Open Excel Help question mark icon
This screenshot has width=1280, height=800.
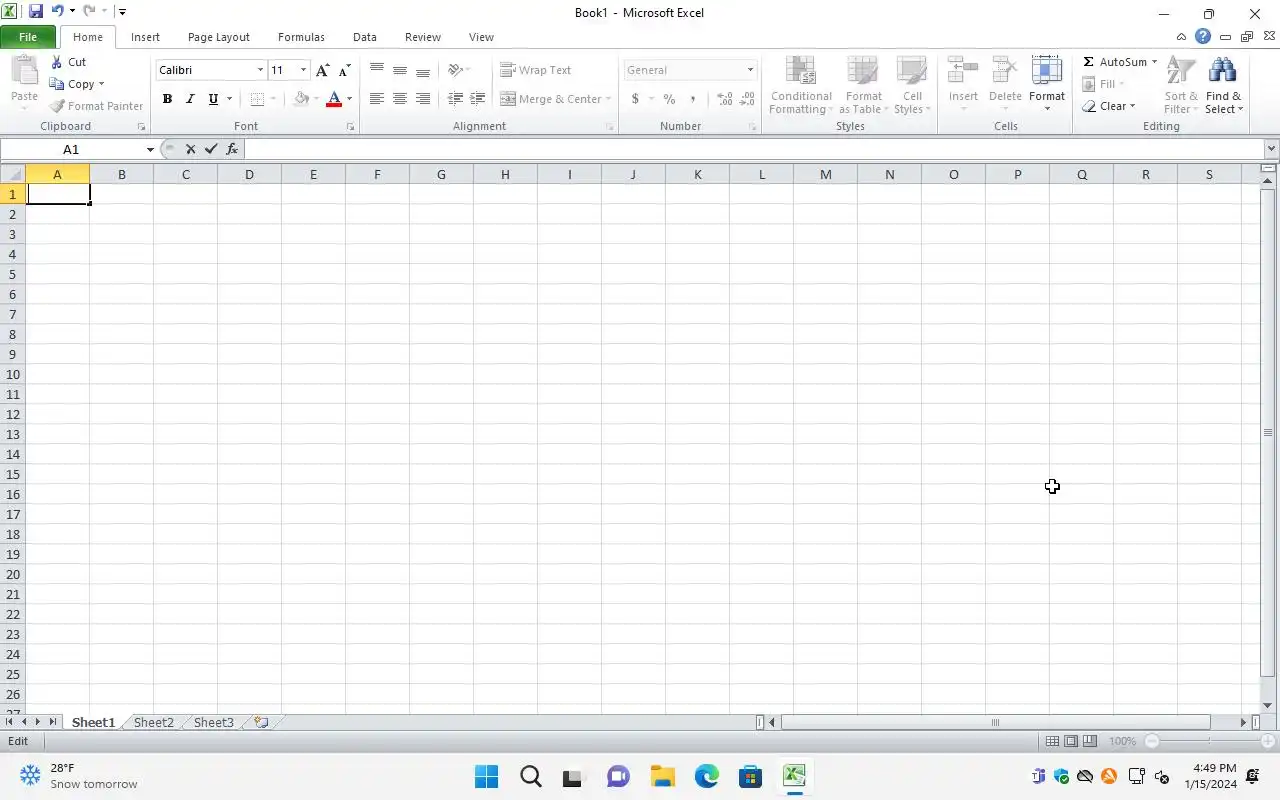[x=1203, y=37]
